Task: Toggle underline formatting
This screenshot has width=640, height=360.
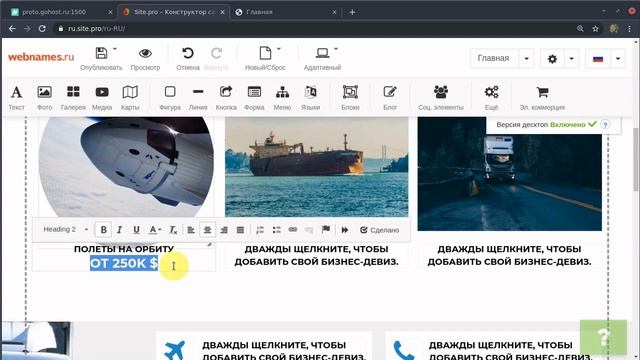Action: click(x=136, y=230)
